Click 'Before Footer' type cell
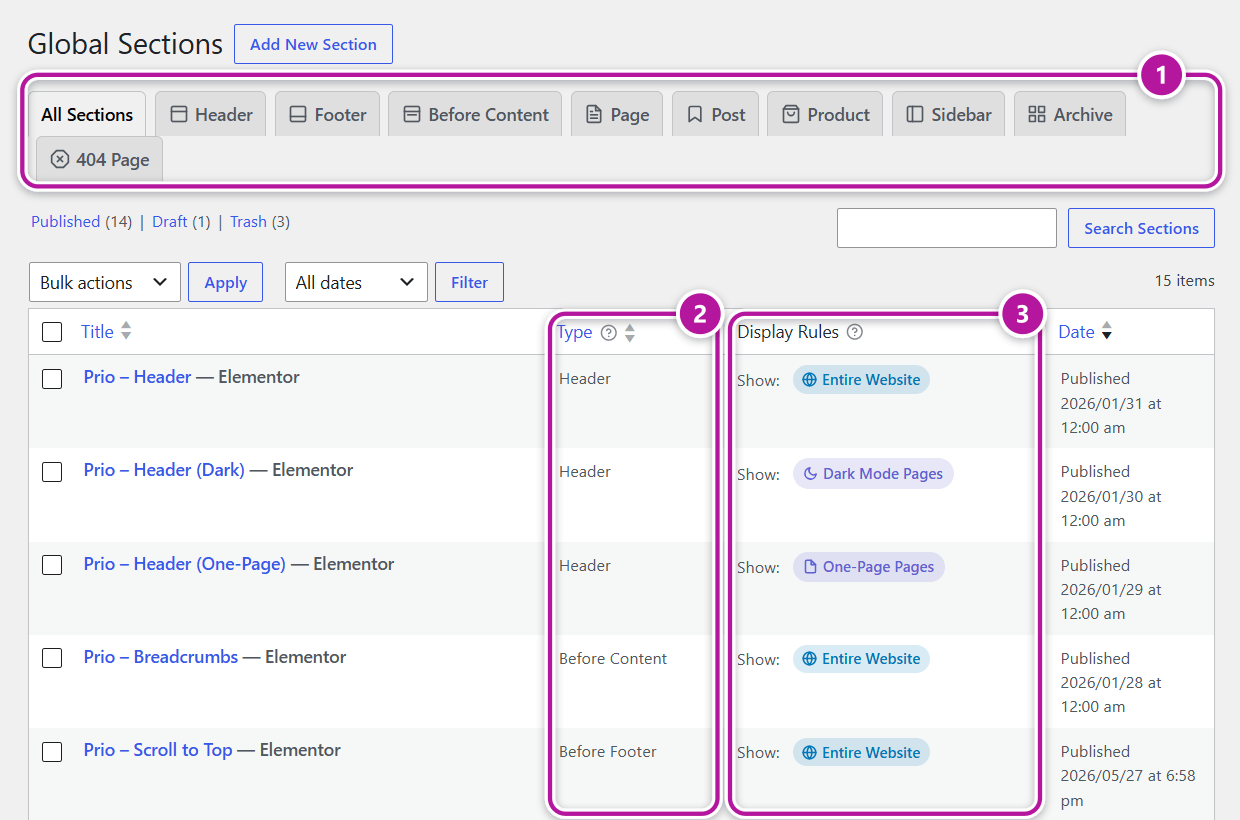Image resolution: width=1240 pixels, height=820 pixels. tap(608, 752)
